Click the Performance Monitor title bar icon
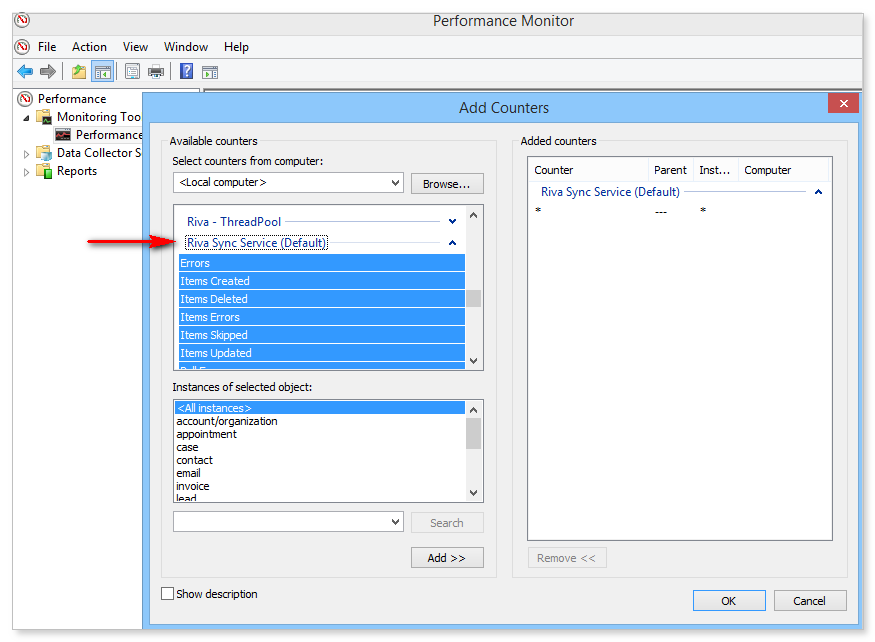The width and height of the screenshot is (875, 642). point(22,20)
